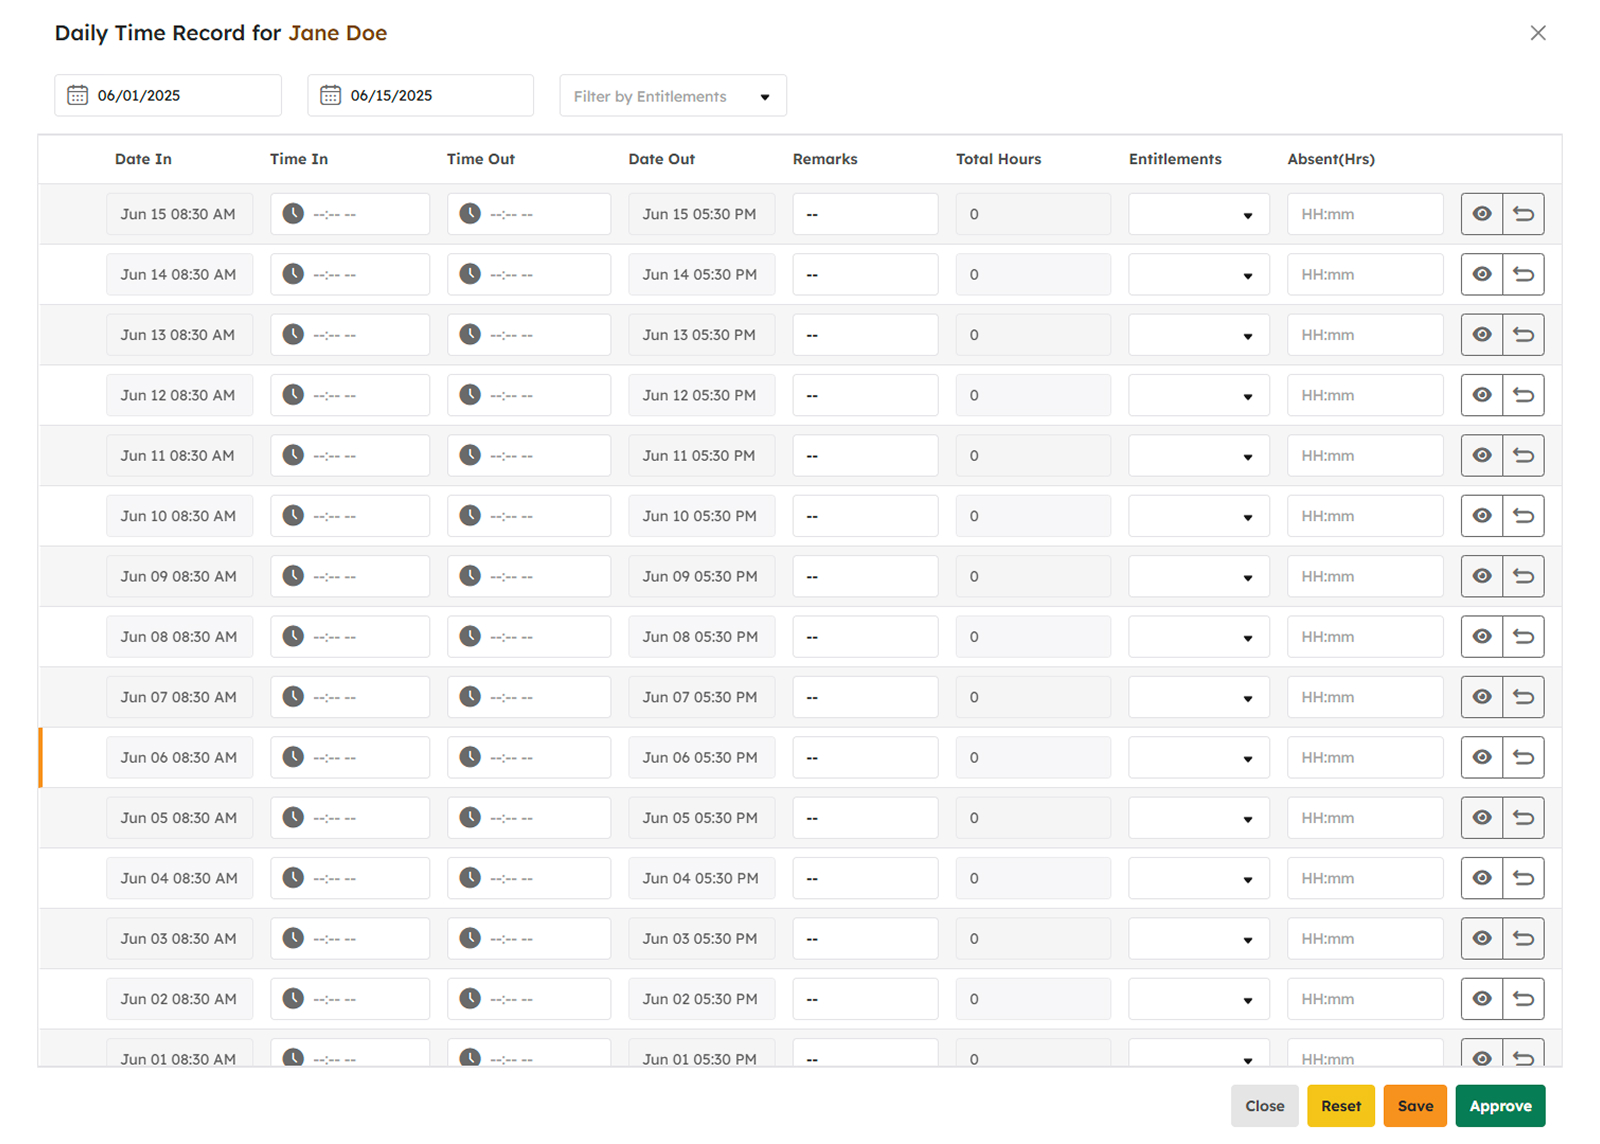
Task: Click the Entitlements column header
Action: click(1175, 159)
